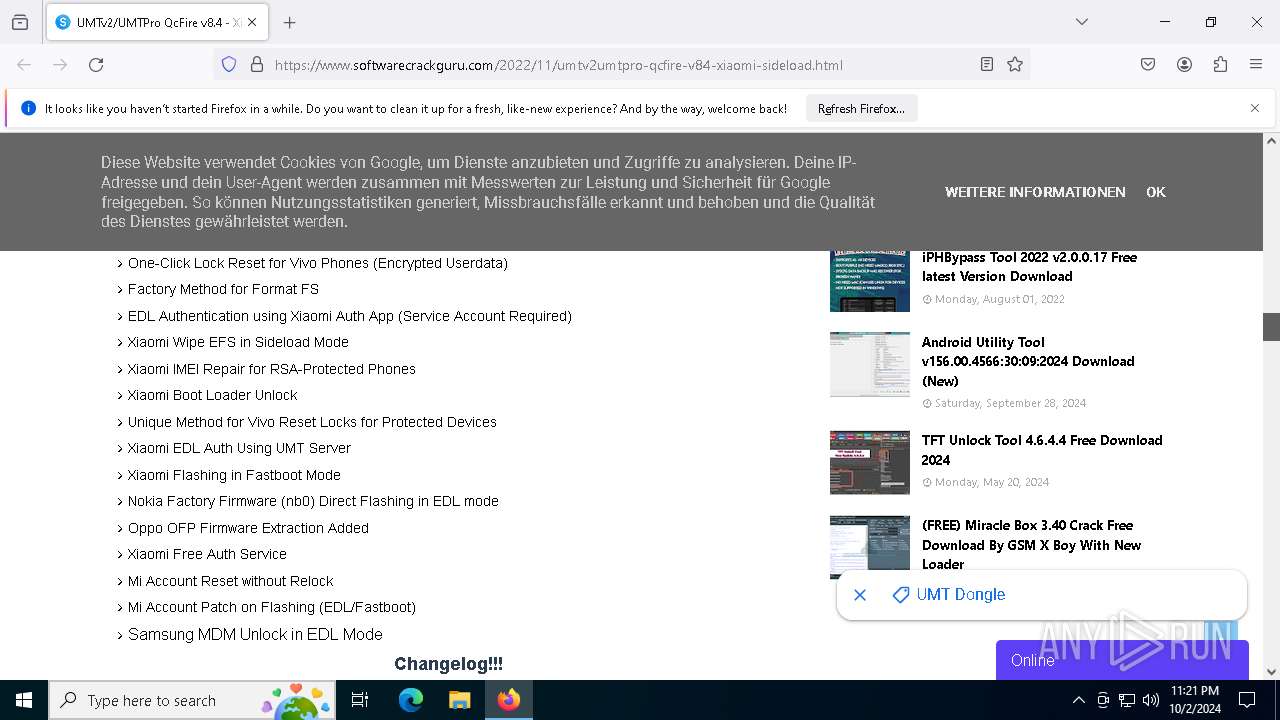Select the text 'Samsung MDM Unlock in EDL Mode'
This screenshot has width=1280, height=720.
pyautogui.click(x=255, y=634)
